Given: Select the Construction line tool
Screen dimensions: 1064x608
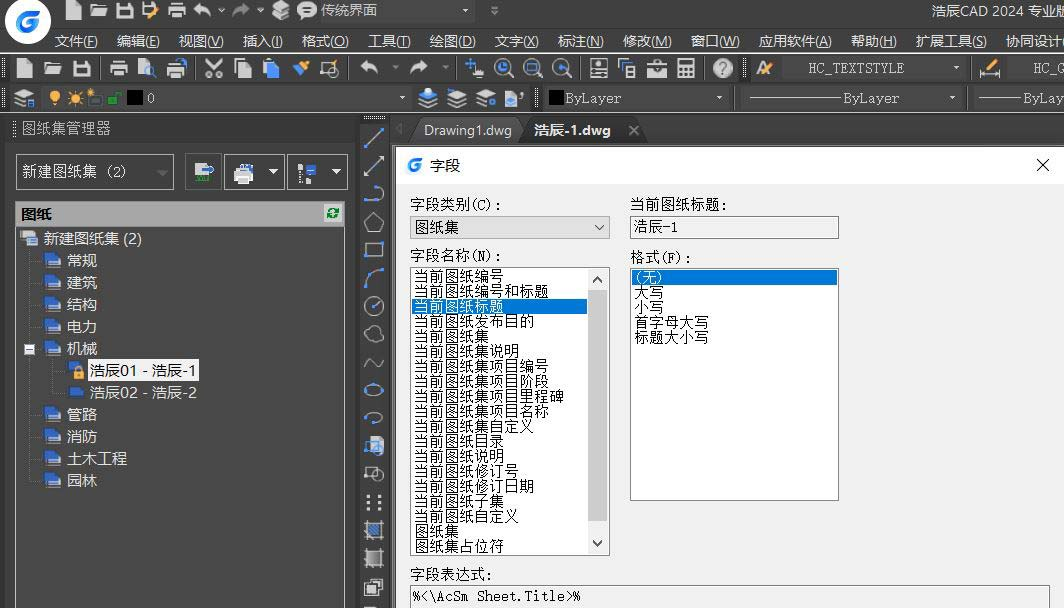Looking at the screenshot, I should click(x=374, y=166).
